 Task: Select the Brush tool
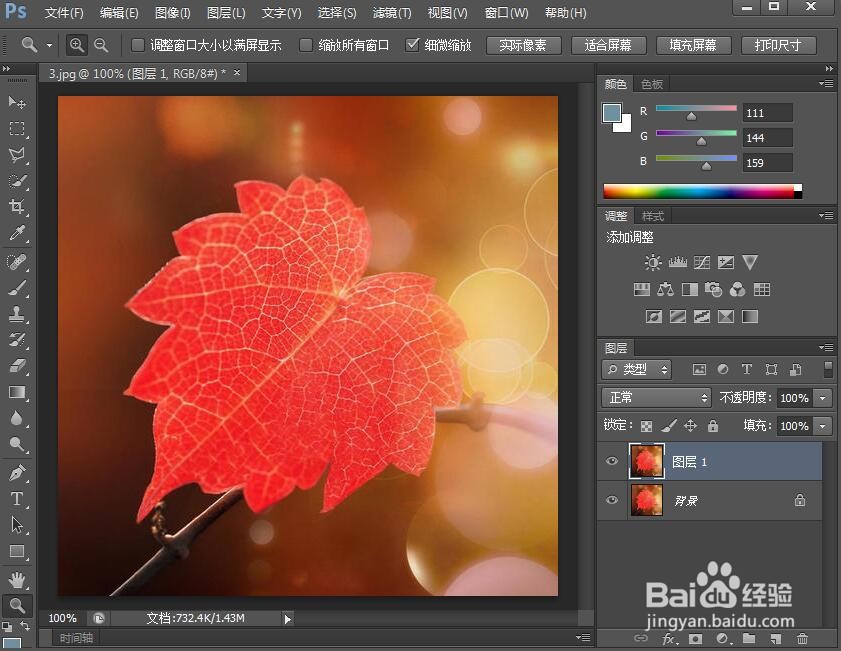(17, 288)
